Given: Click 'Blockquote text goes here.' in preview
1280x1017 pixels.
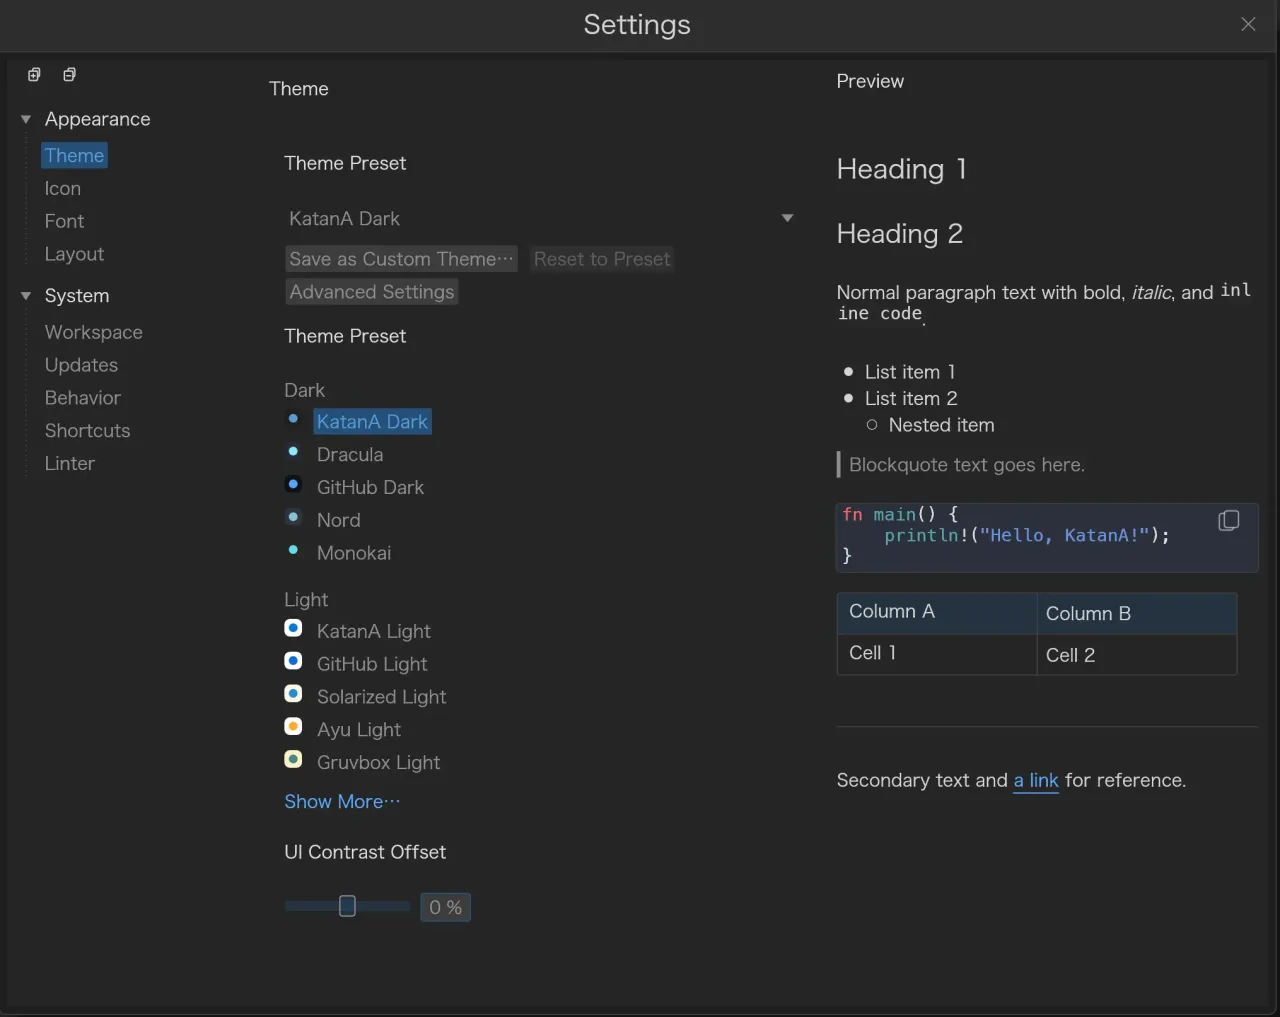Looking at the screenshot, I should coord(967,465).
